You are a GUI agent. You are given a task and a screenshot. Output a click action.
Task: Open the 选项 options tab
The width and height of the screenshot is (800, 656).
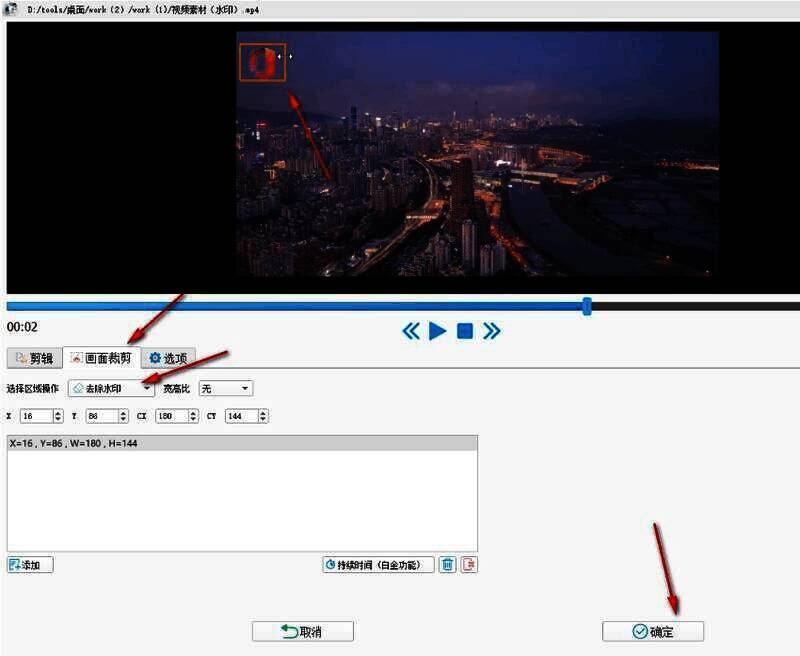pyautogui.click(x=168, y=358)
